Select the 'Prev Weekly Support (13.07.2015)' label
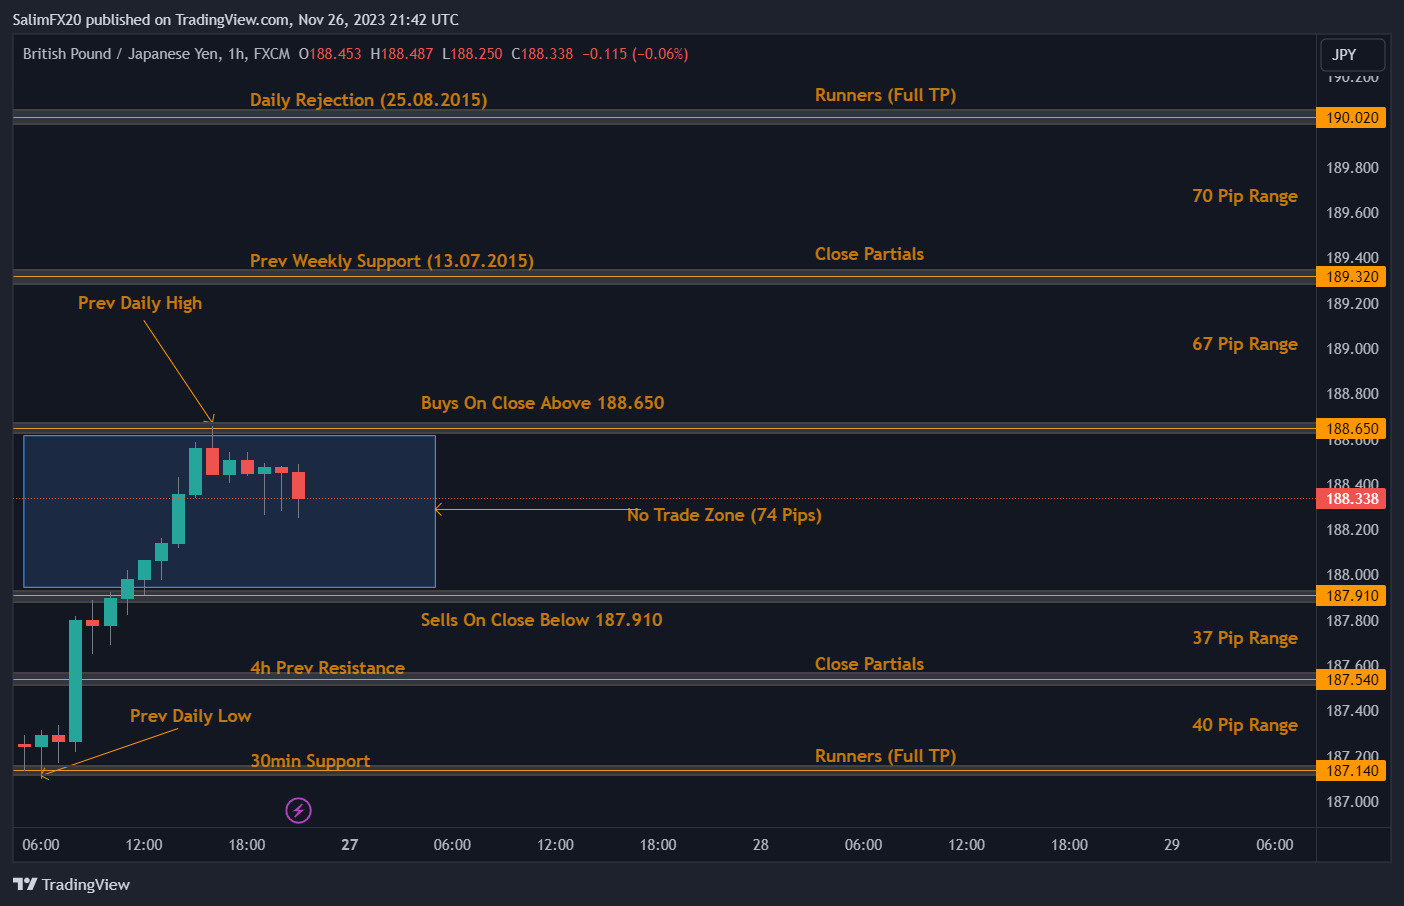Viewport: 1404px width, 906px height. [x=391, y=261]
